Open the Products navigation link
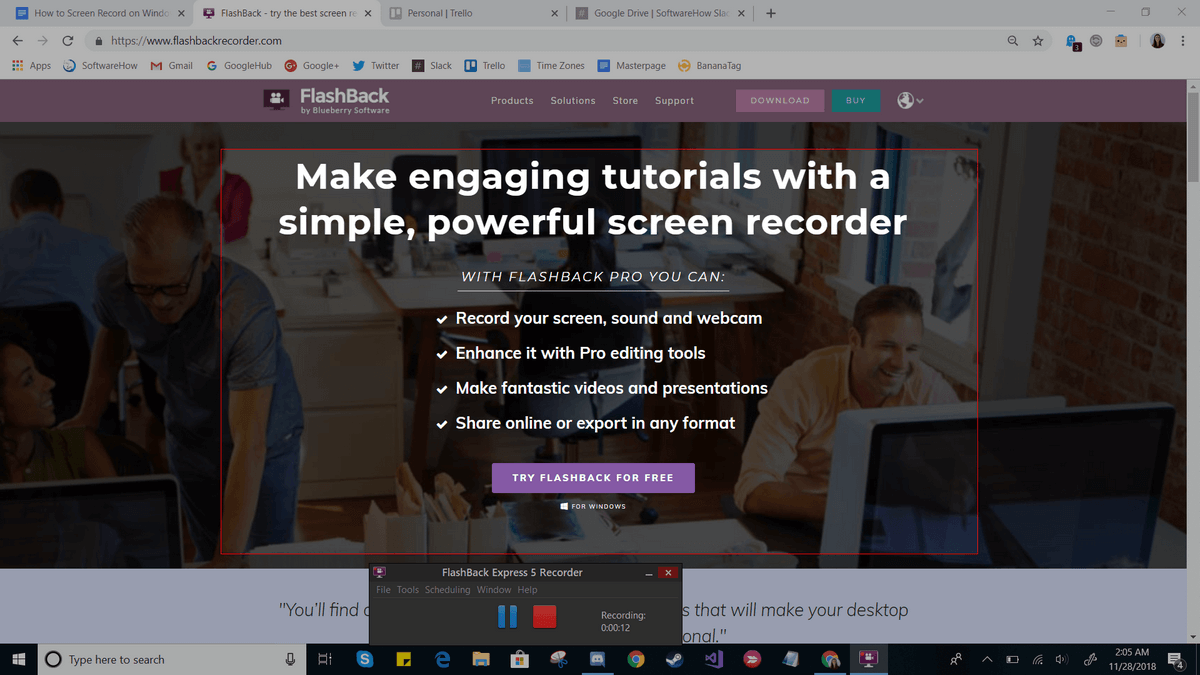The height and width of the screenshot is (675, 1200). tap(512, 101)
